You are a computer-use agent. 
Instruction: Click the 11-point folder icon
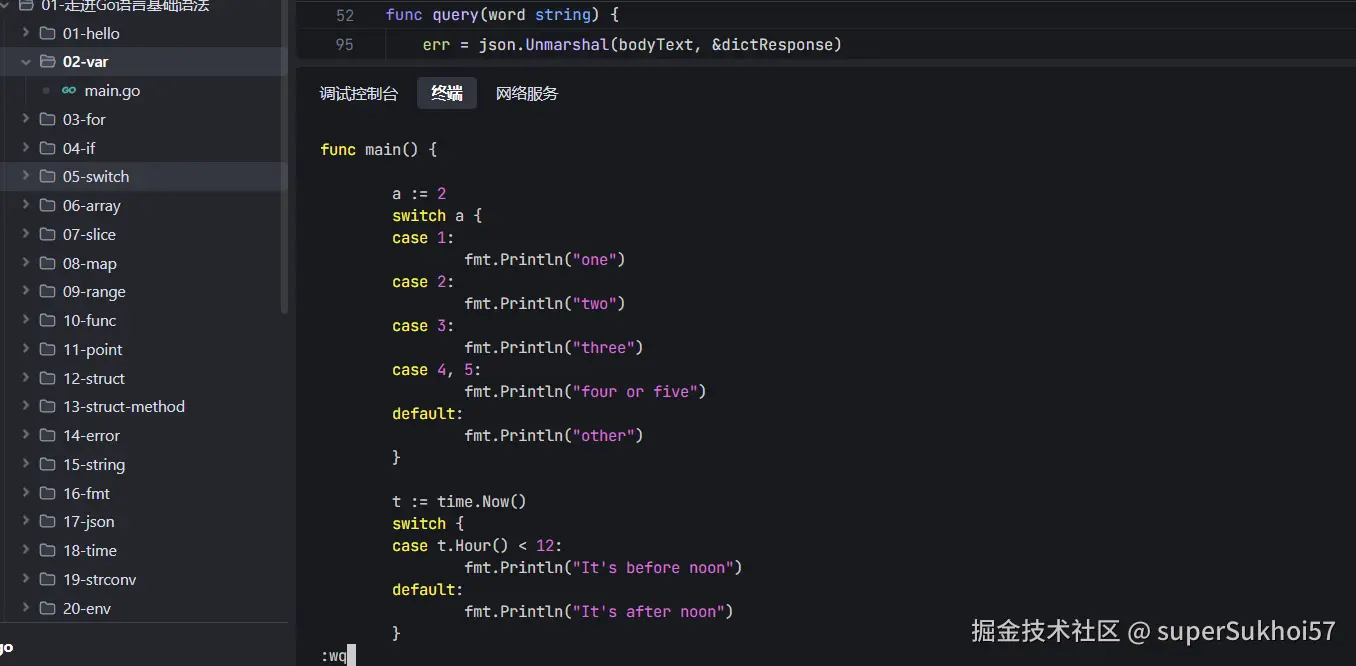coord(47,349)
